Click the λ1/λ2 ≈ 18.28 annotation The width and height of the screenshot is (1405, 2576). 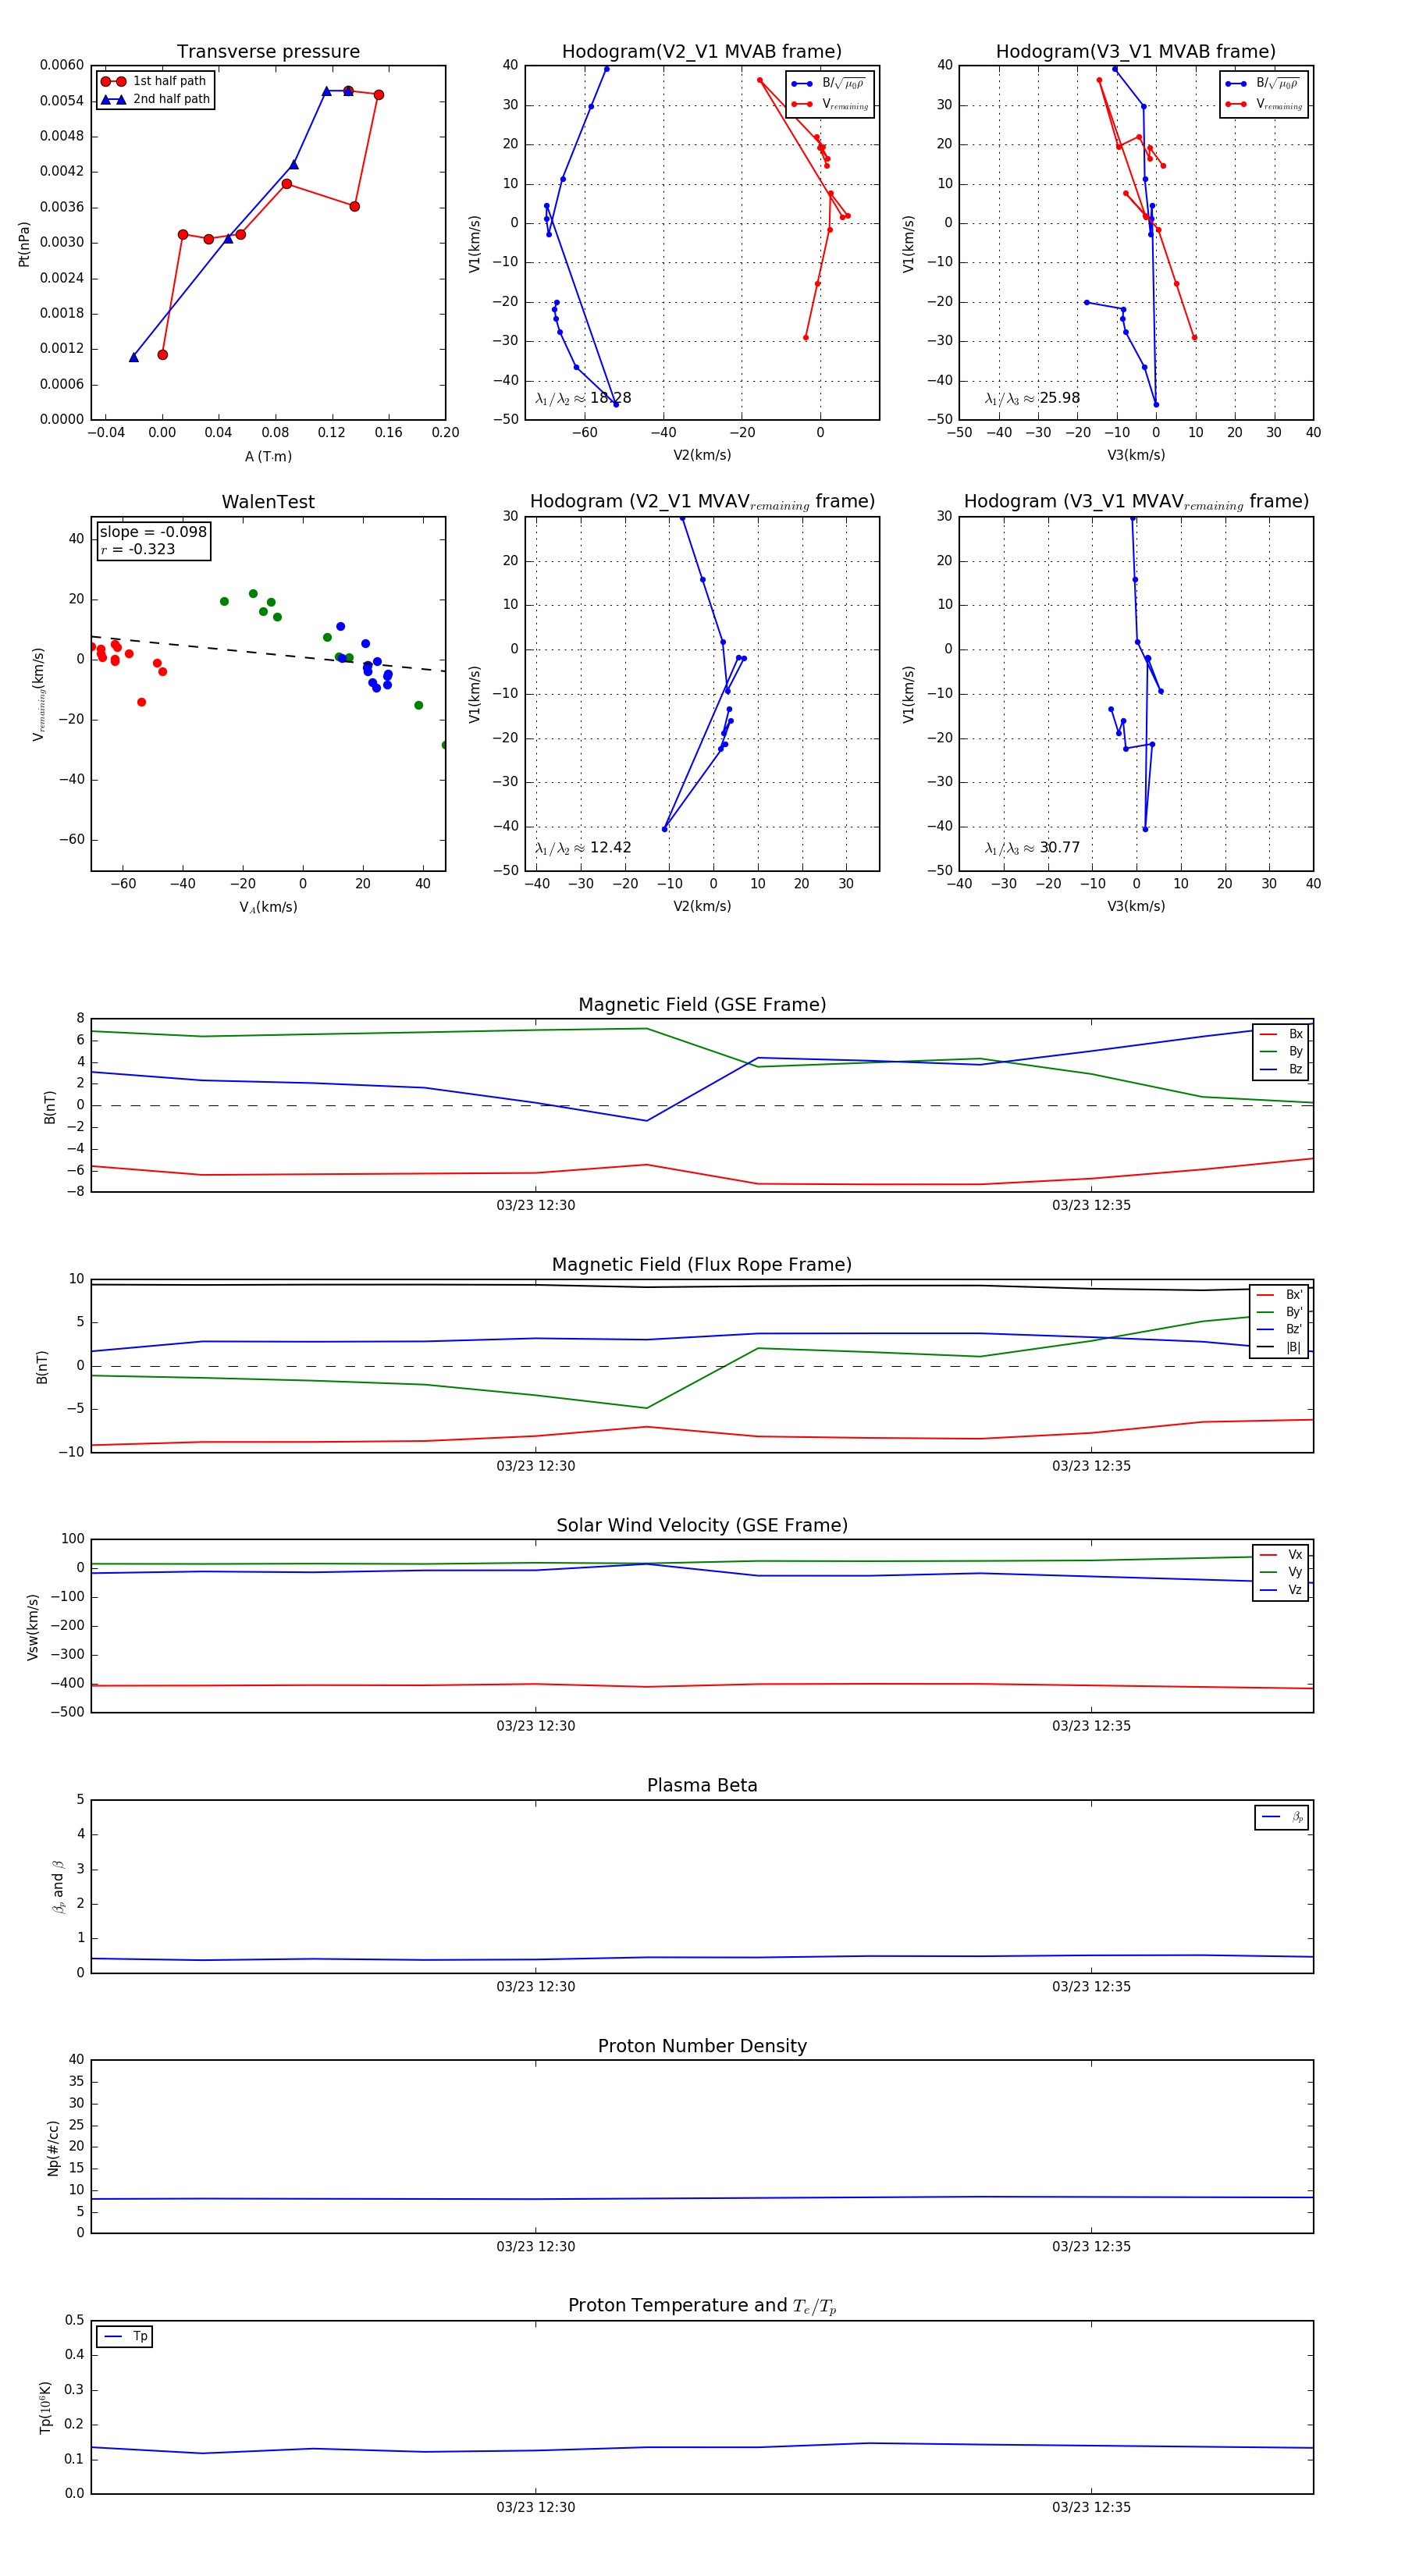583,398
